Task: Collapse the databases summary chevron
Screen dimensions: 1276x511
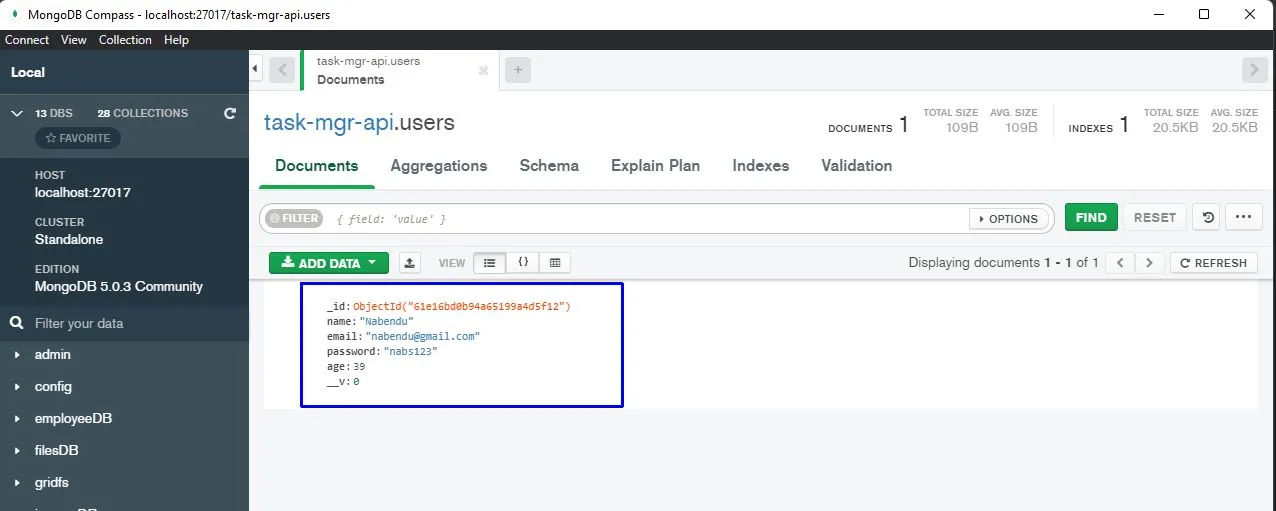Action: [16, 114]
